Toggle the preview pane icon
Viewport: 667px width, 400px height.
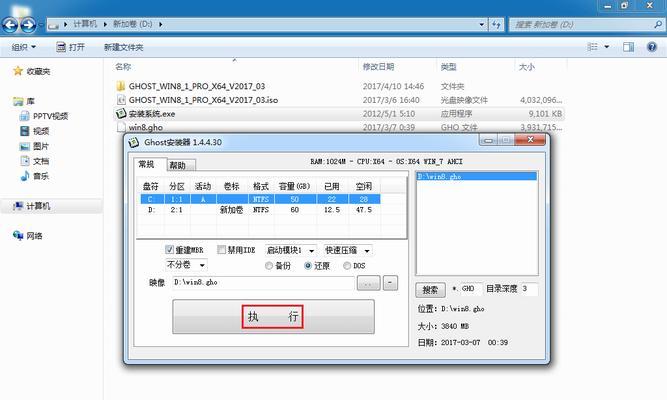(x=628, y=47)
